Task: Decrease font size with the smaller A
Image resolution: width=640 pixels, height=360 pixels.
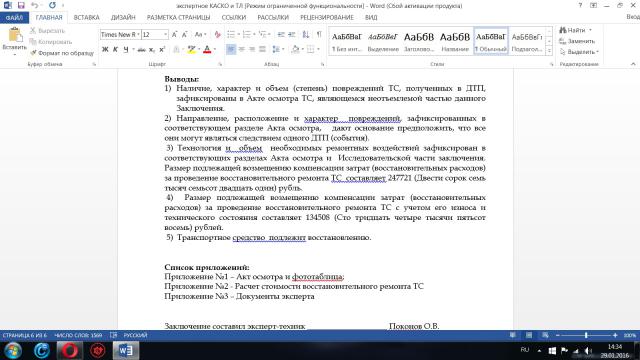Action: pos(184,35)
